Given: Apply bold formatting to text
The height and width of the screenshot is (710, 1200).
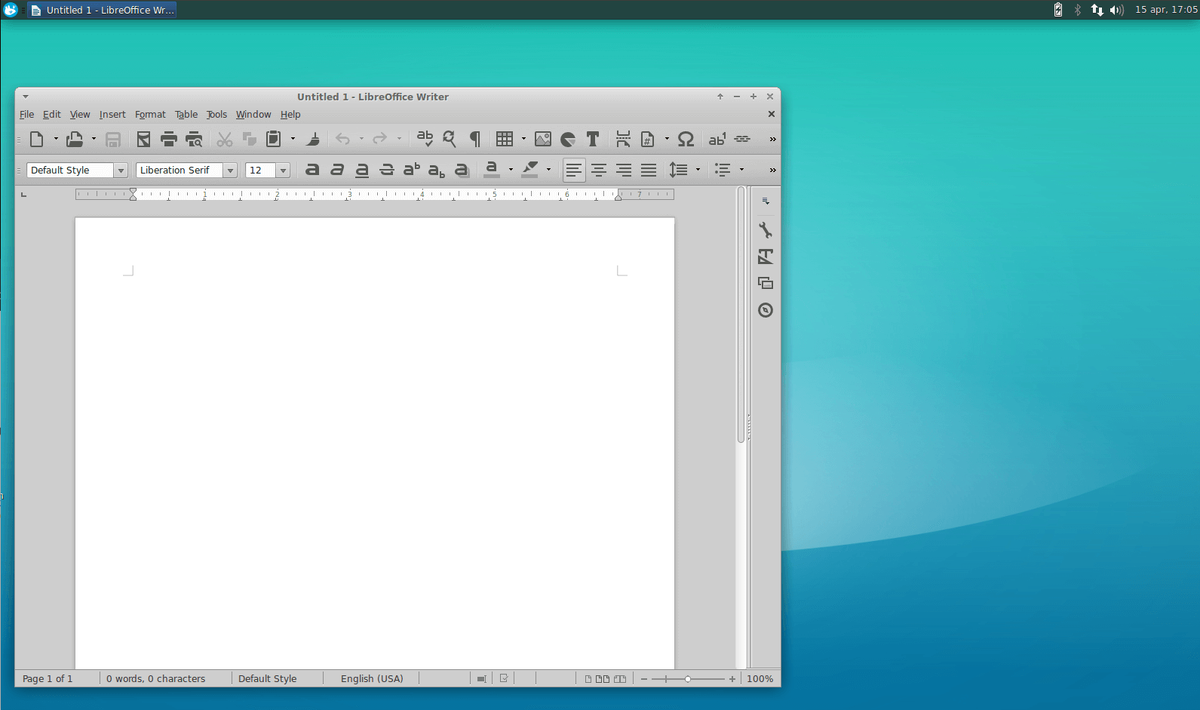Looking at the screenshot, I should [x=312, y=169].
